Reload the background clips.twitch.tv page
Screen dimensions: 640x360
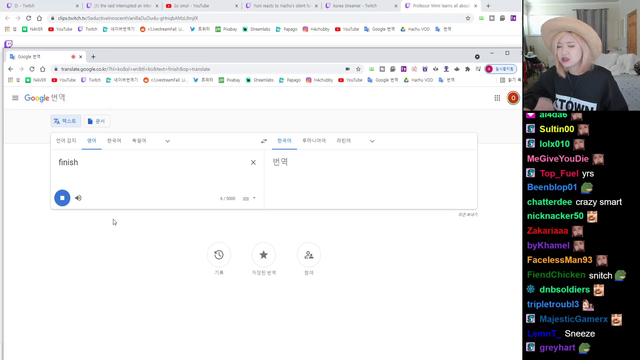pos(29,18)
